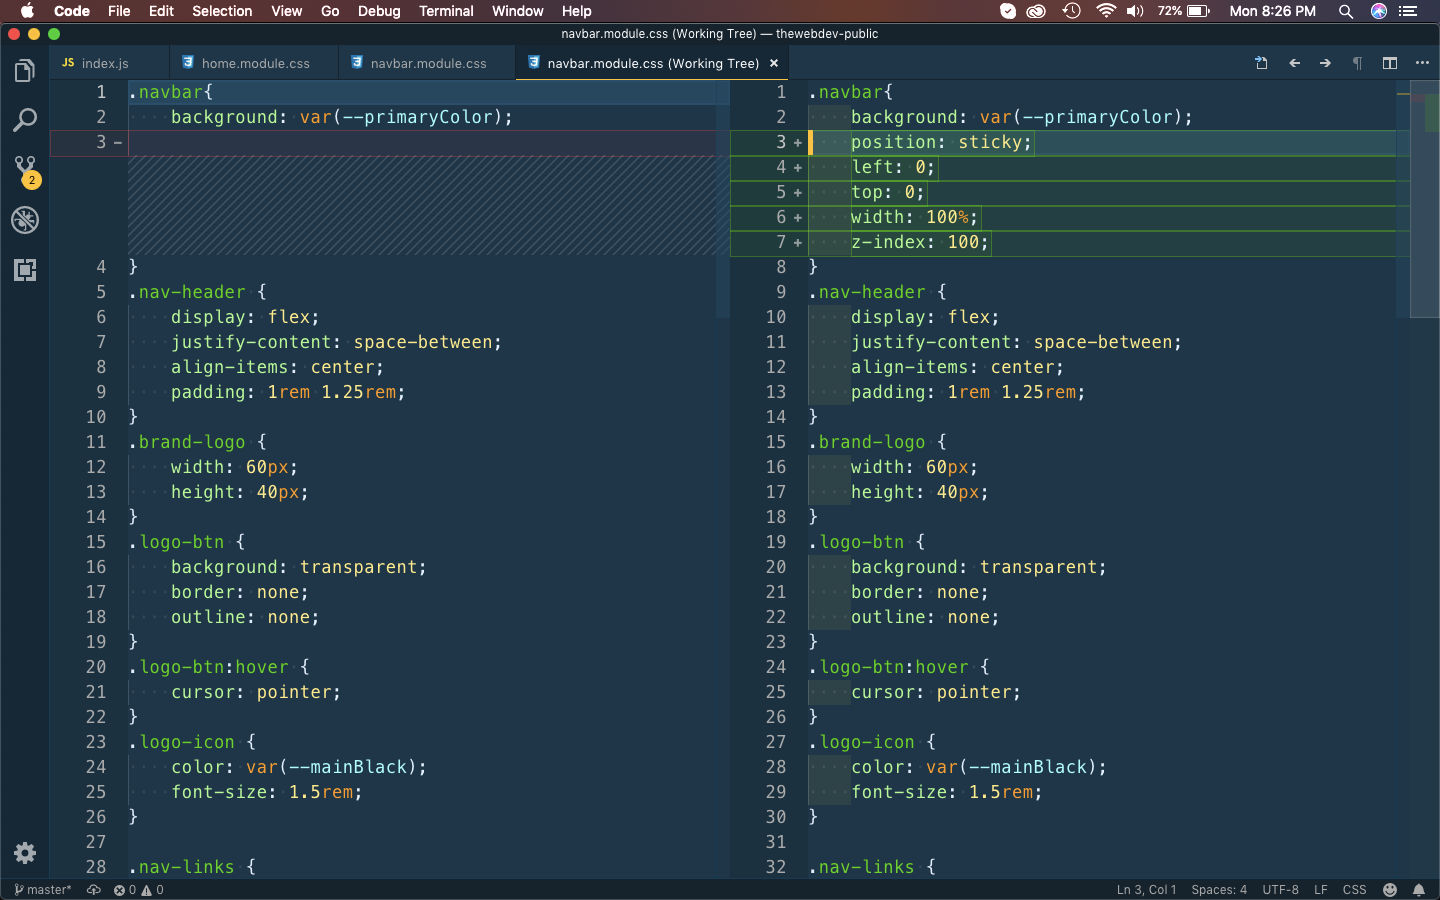Select navbar.module.css (Working Tree) tab
The image size is (1440, 900).
click(x=652, y=63)
